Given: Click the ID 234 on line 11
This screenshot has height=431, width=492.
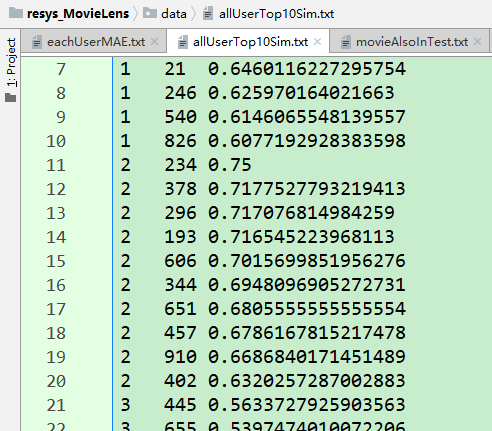Looking at the screenshot, I should (x=180, y=165).
